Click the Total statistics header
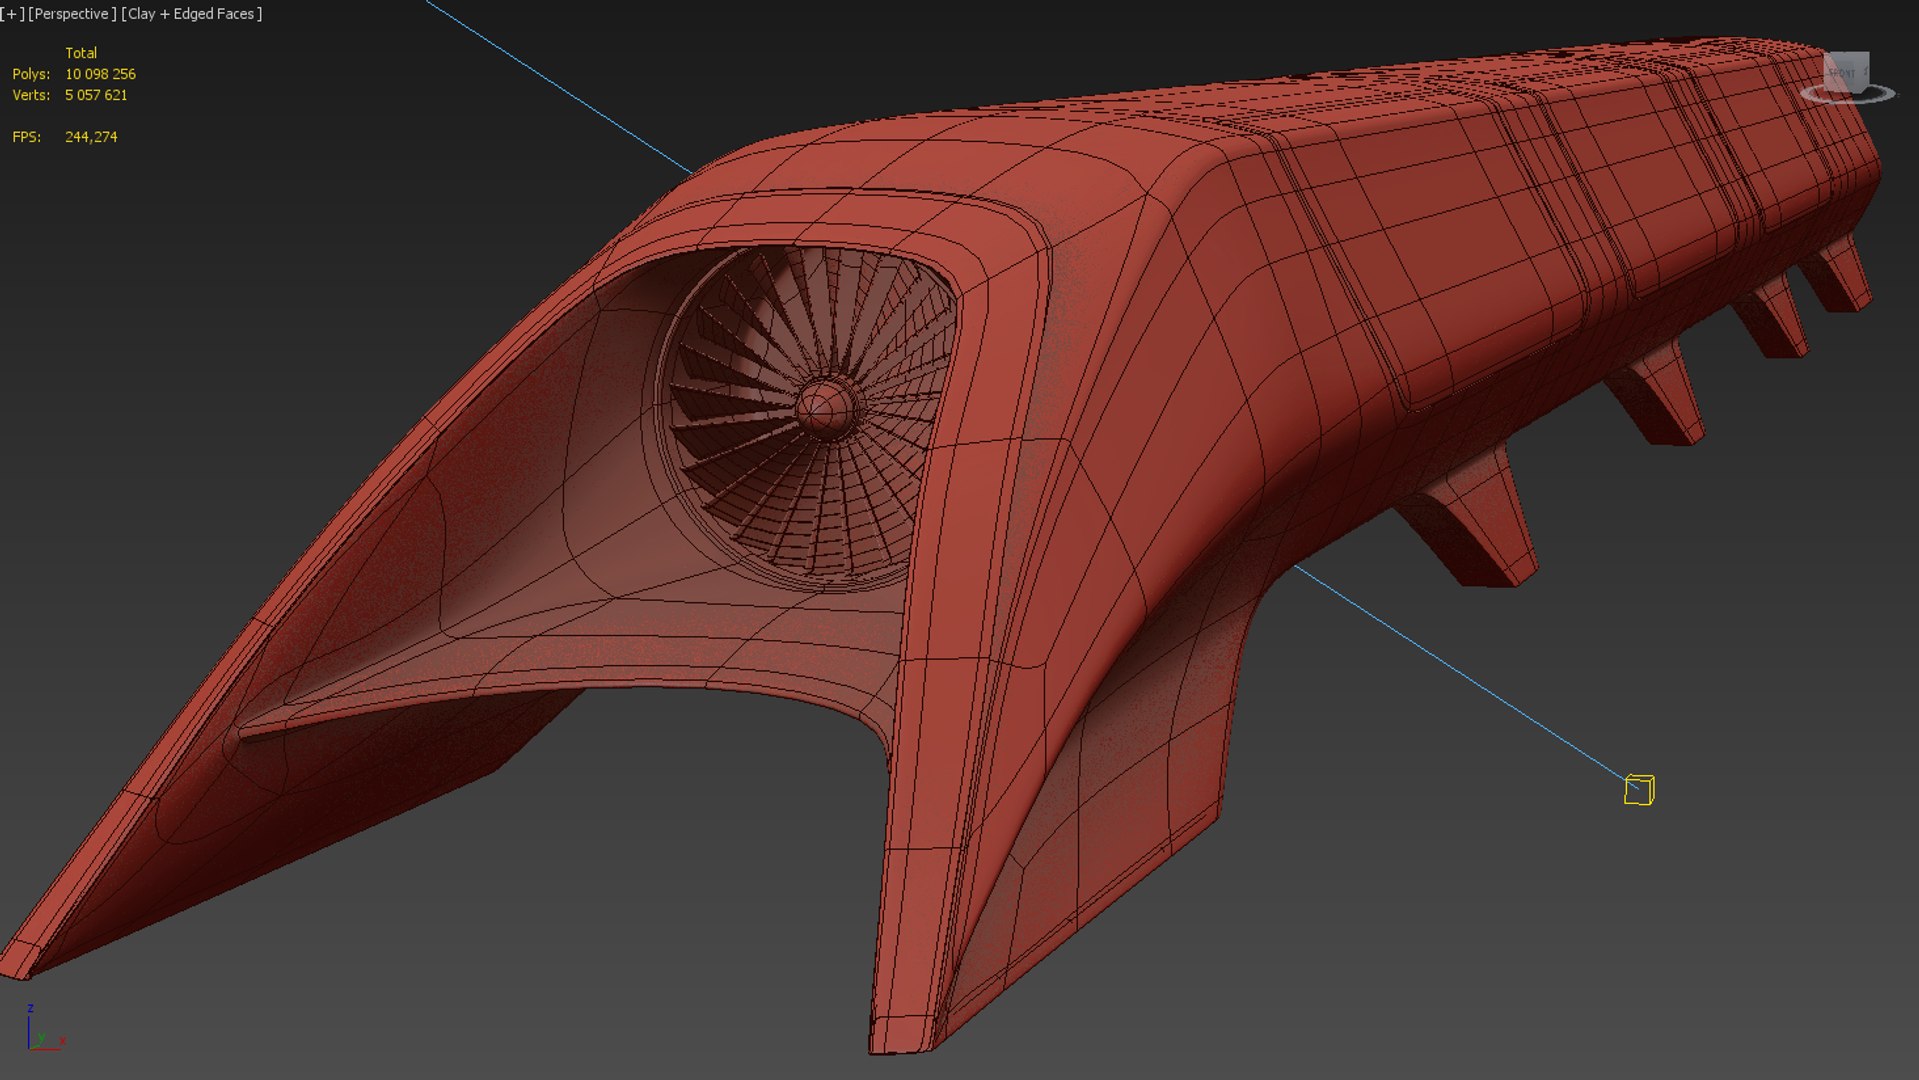This screenshot has height=1080, width=1919. (81, 53)
